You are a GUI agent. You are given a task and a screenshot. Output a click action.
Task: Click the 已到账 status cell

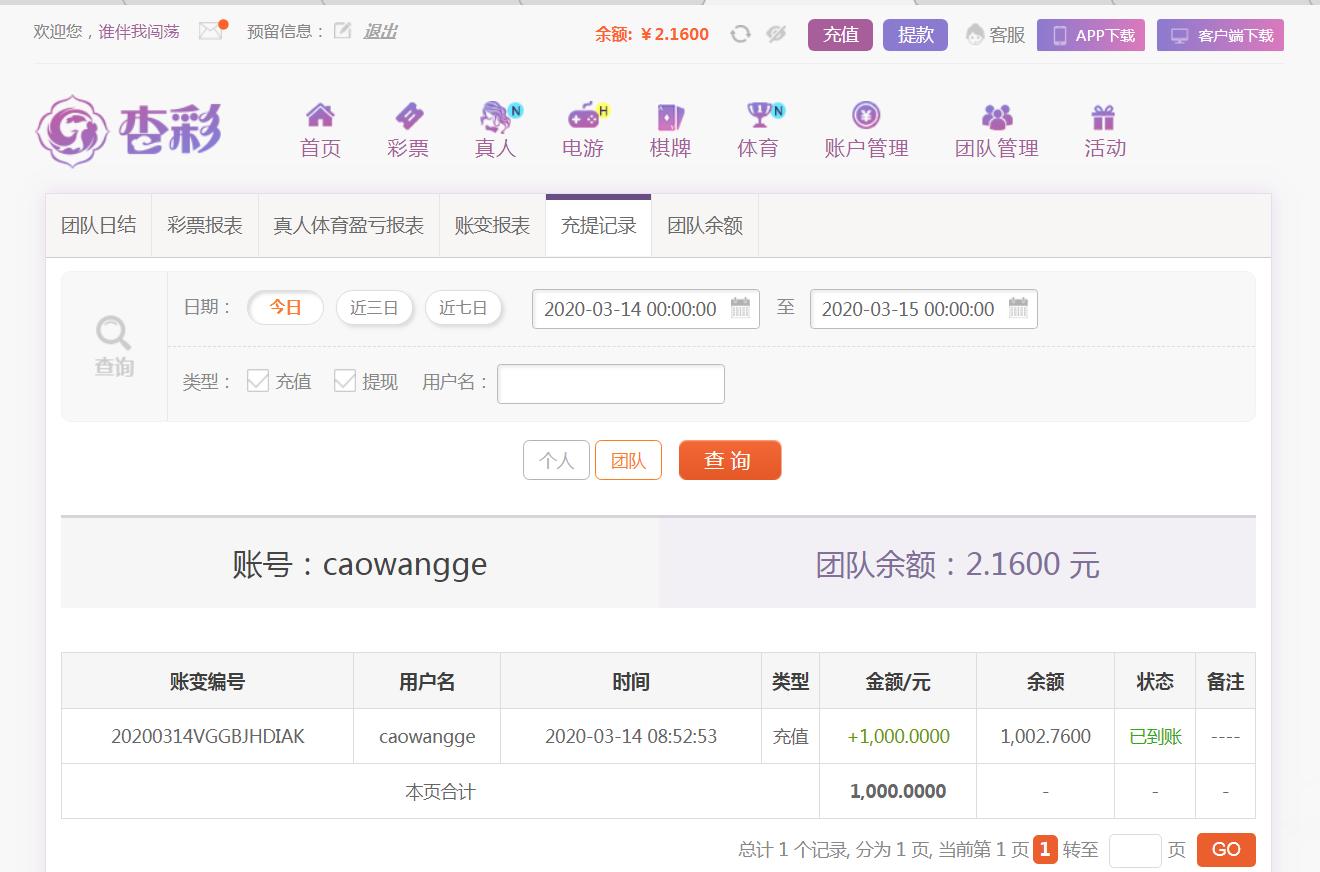1155,737
